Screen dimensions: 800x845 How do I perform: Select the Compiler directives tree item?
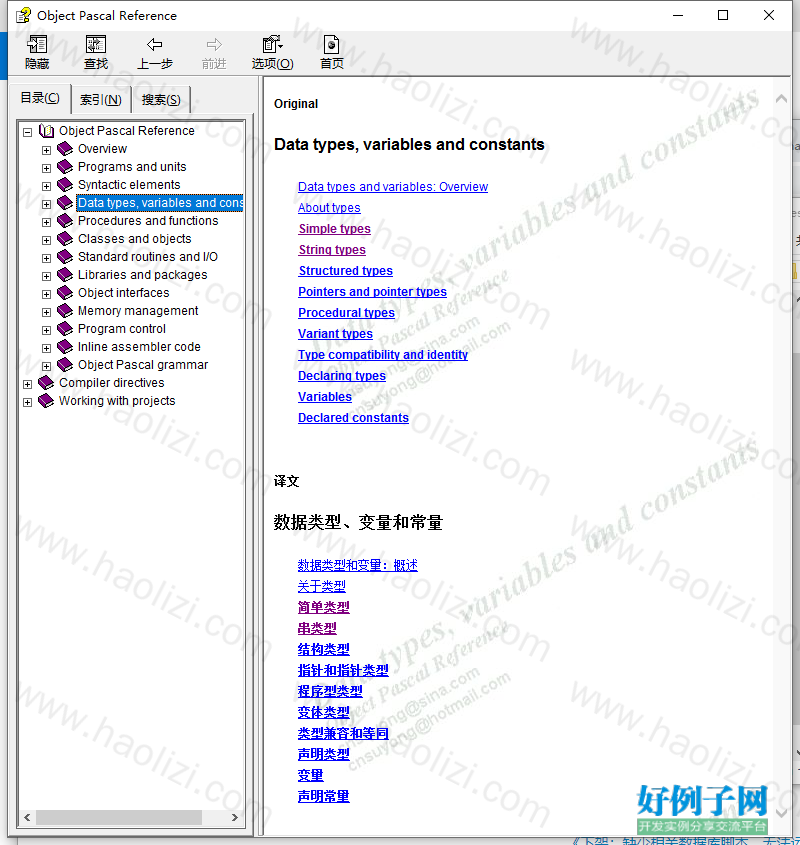pyautogui.click(x=112, y=383)
